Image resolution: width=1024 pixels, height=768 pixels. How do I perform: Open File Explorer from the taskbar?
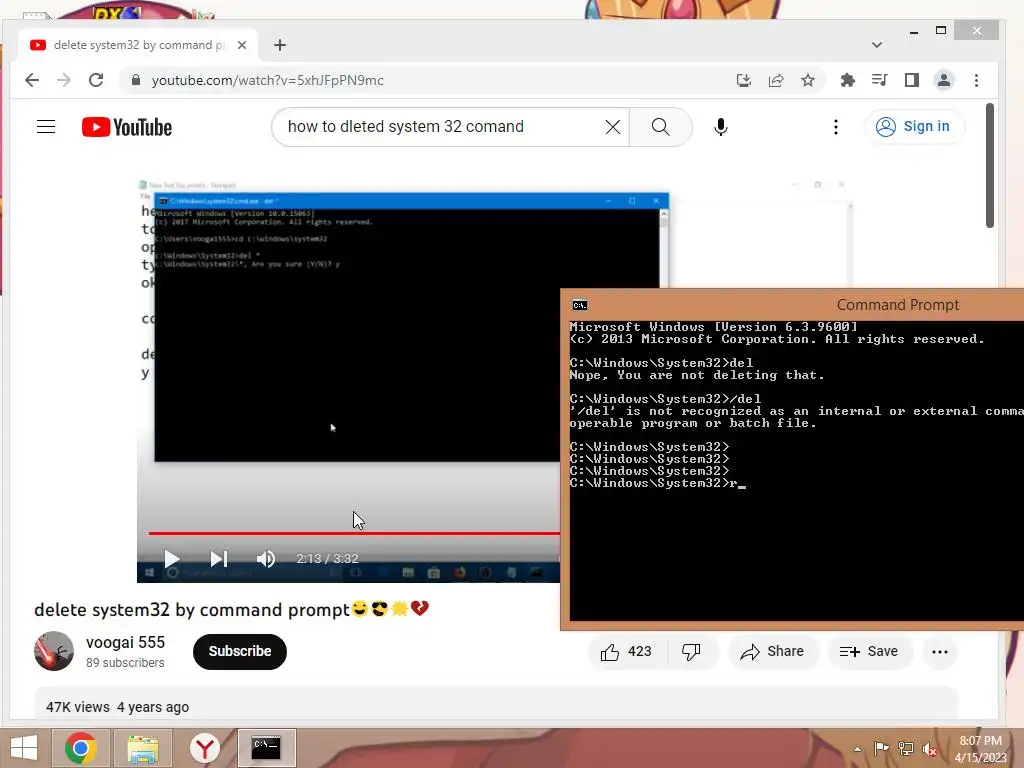142,748
